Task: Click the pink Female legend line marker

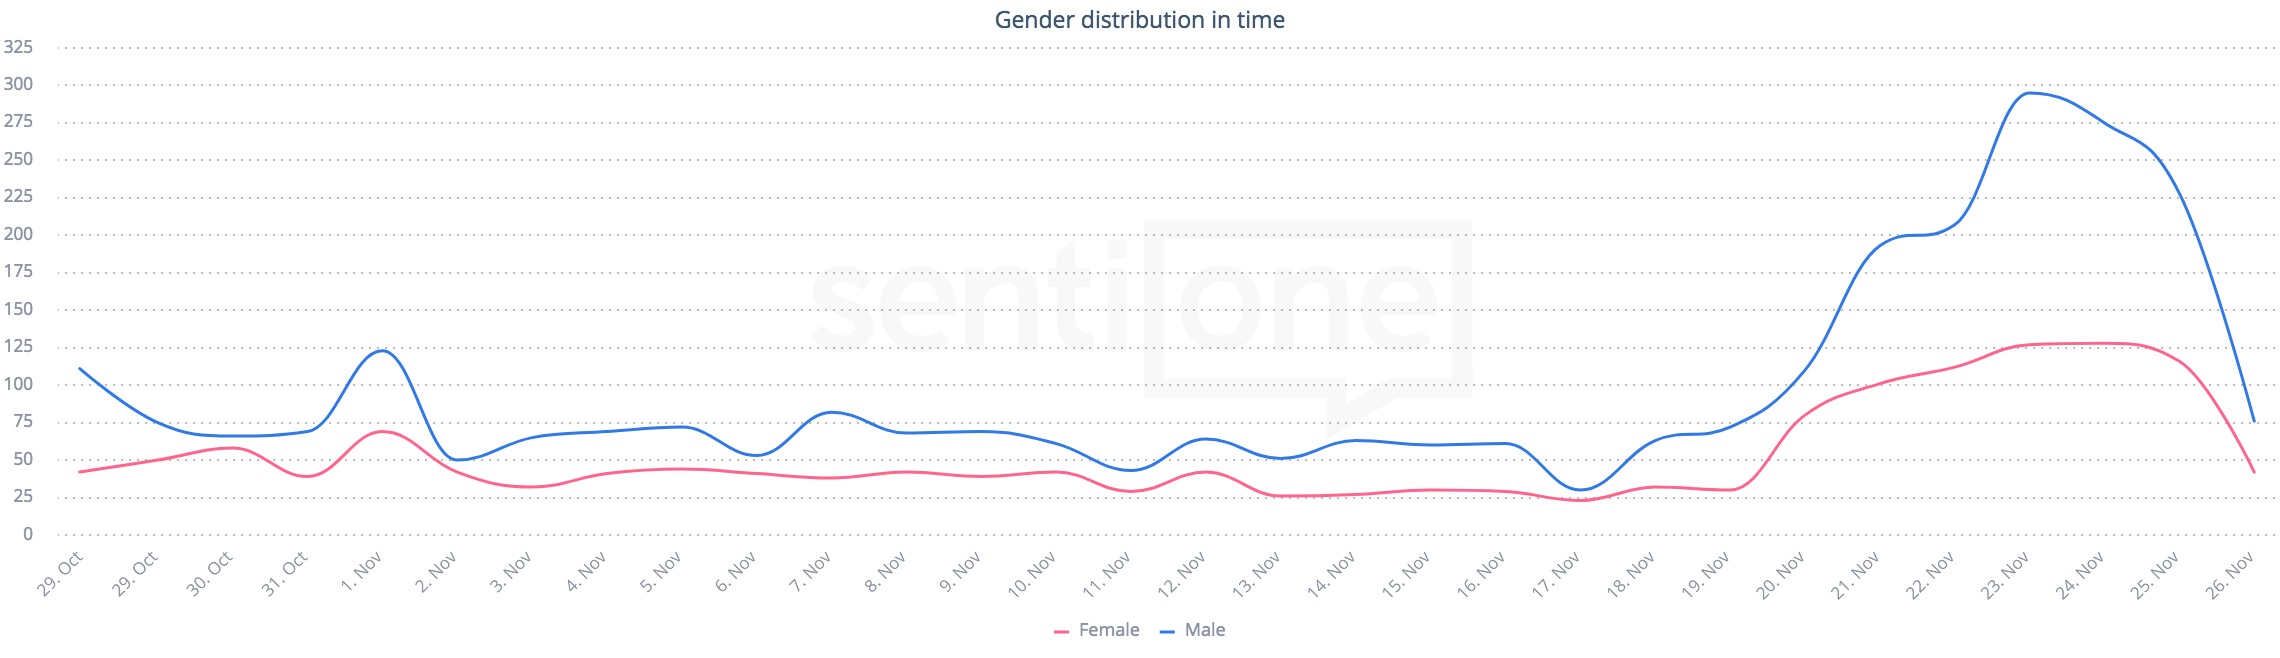Action: coord(1062,631)
